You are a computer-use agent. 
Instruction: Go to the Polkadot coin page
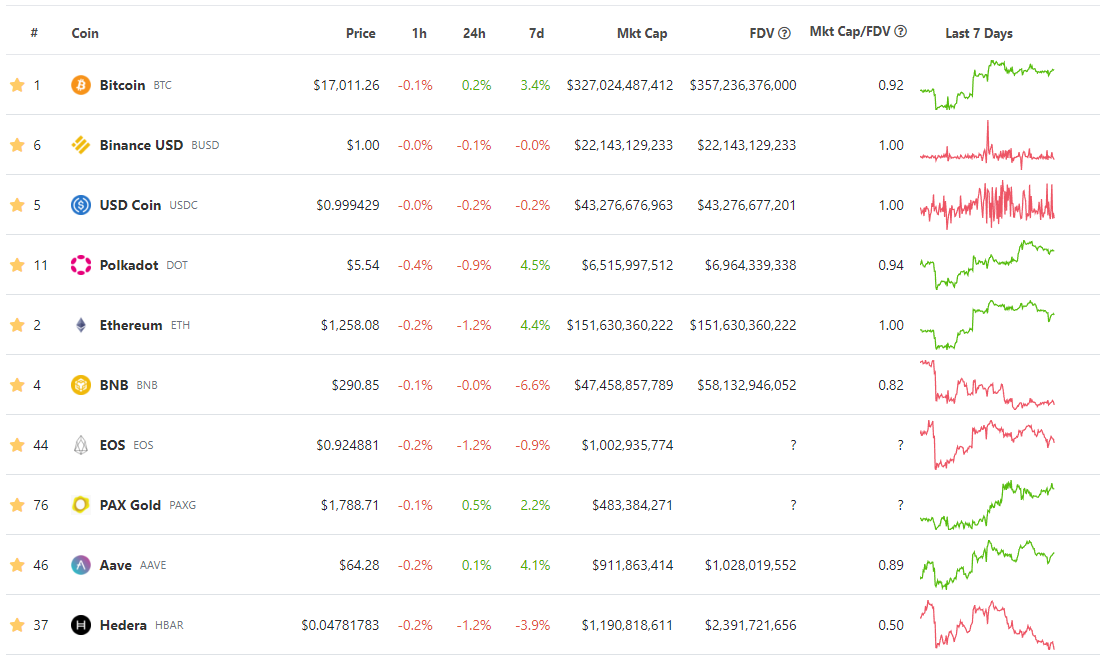click(129, 265)
